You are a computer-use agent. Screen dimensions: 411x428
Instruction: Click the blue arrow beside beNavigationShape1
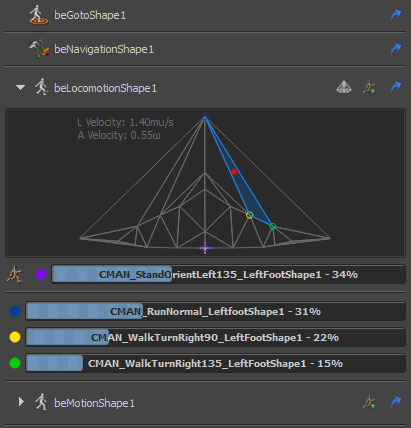click(x=396, y=49)
